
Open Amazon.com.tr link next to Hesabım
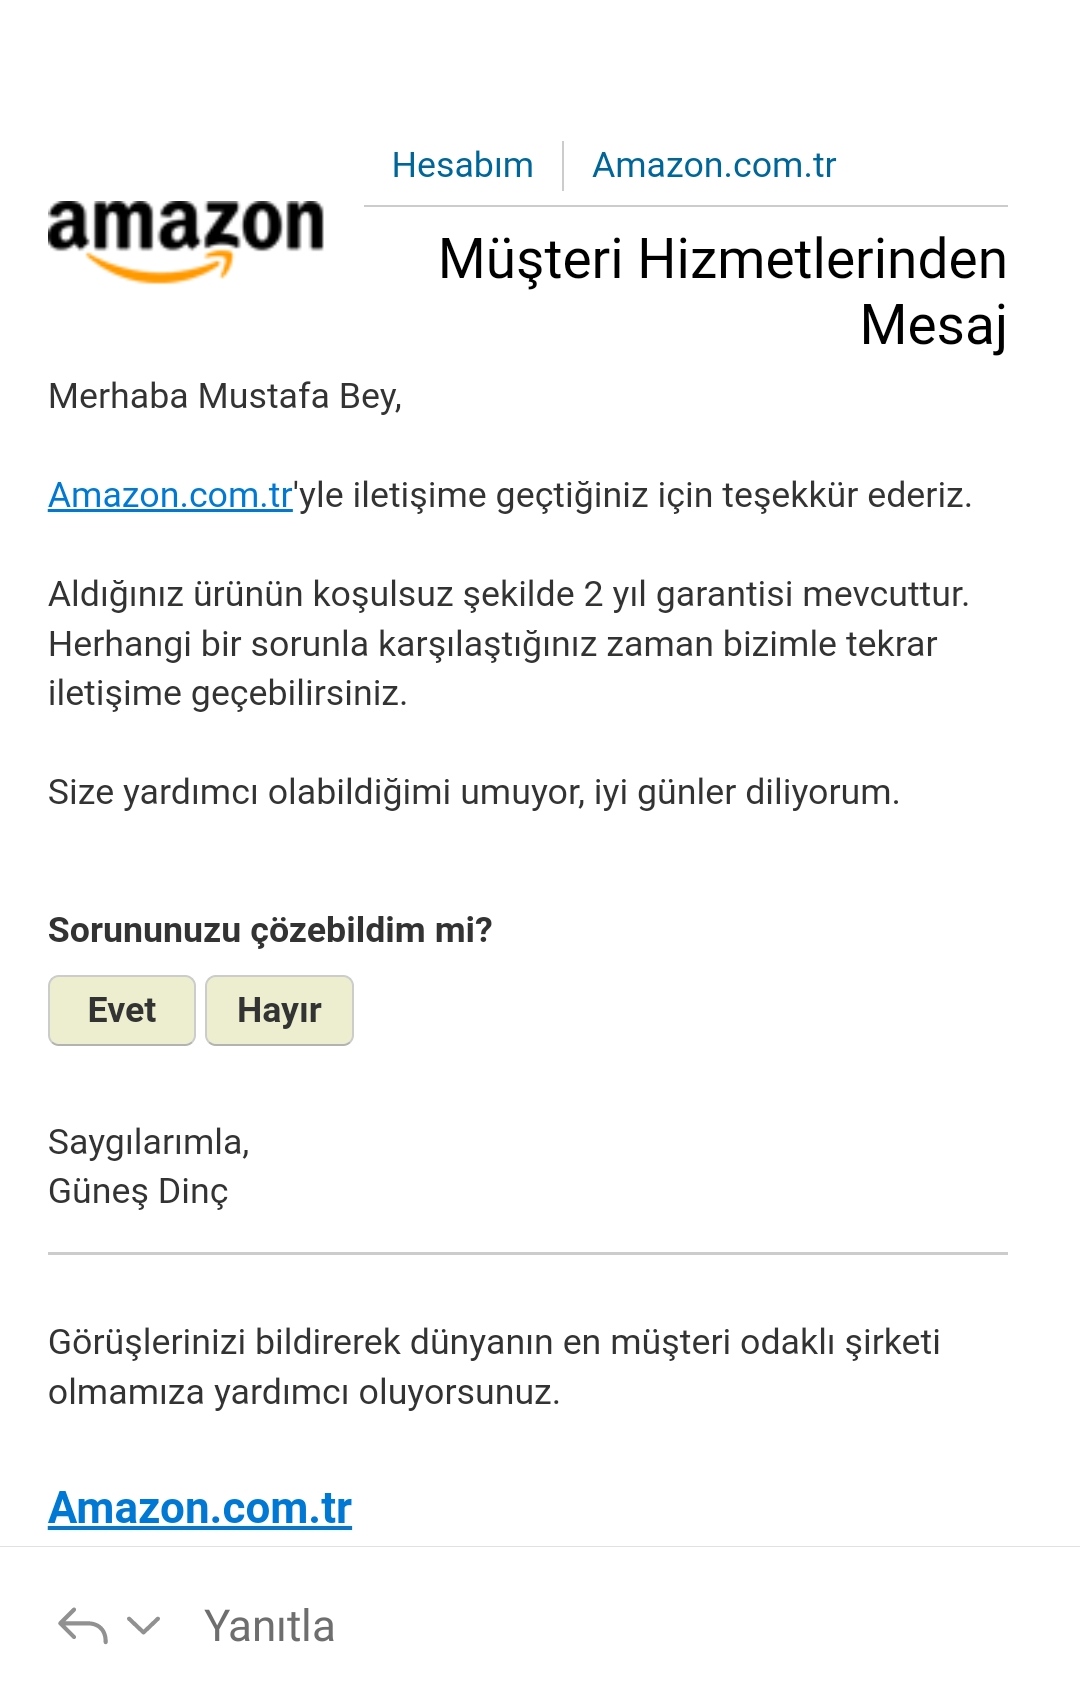714,165
